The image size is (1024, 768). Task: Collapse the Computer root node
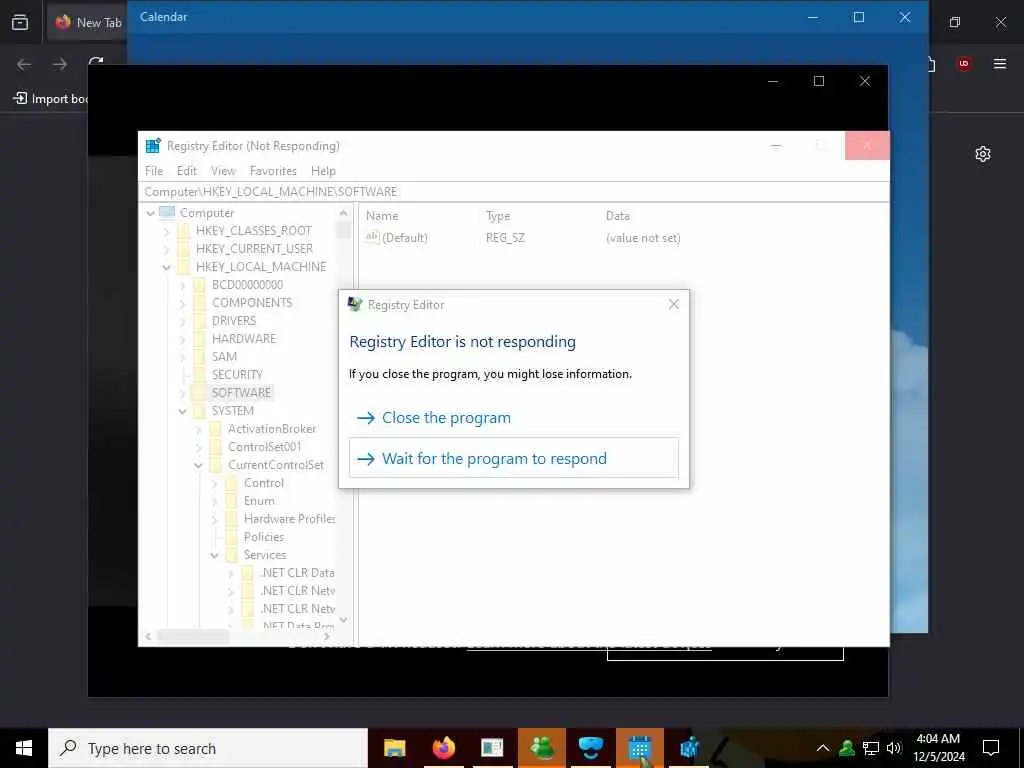(151, 213)
